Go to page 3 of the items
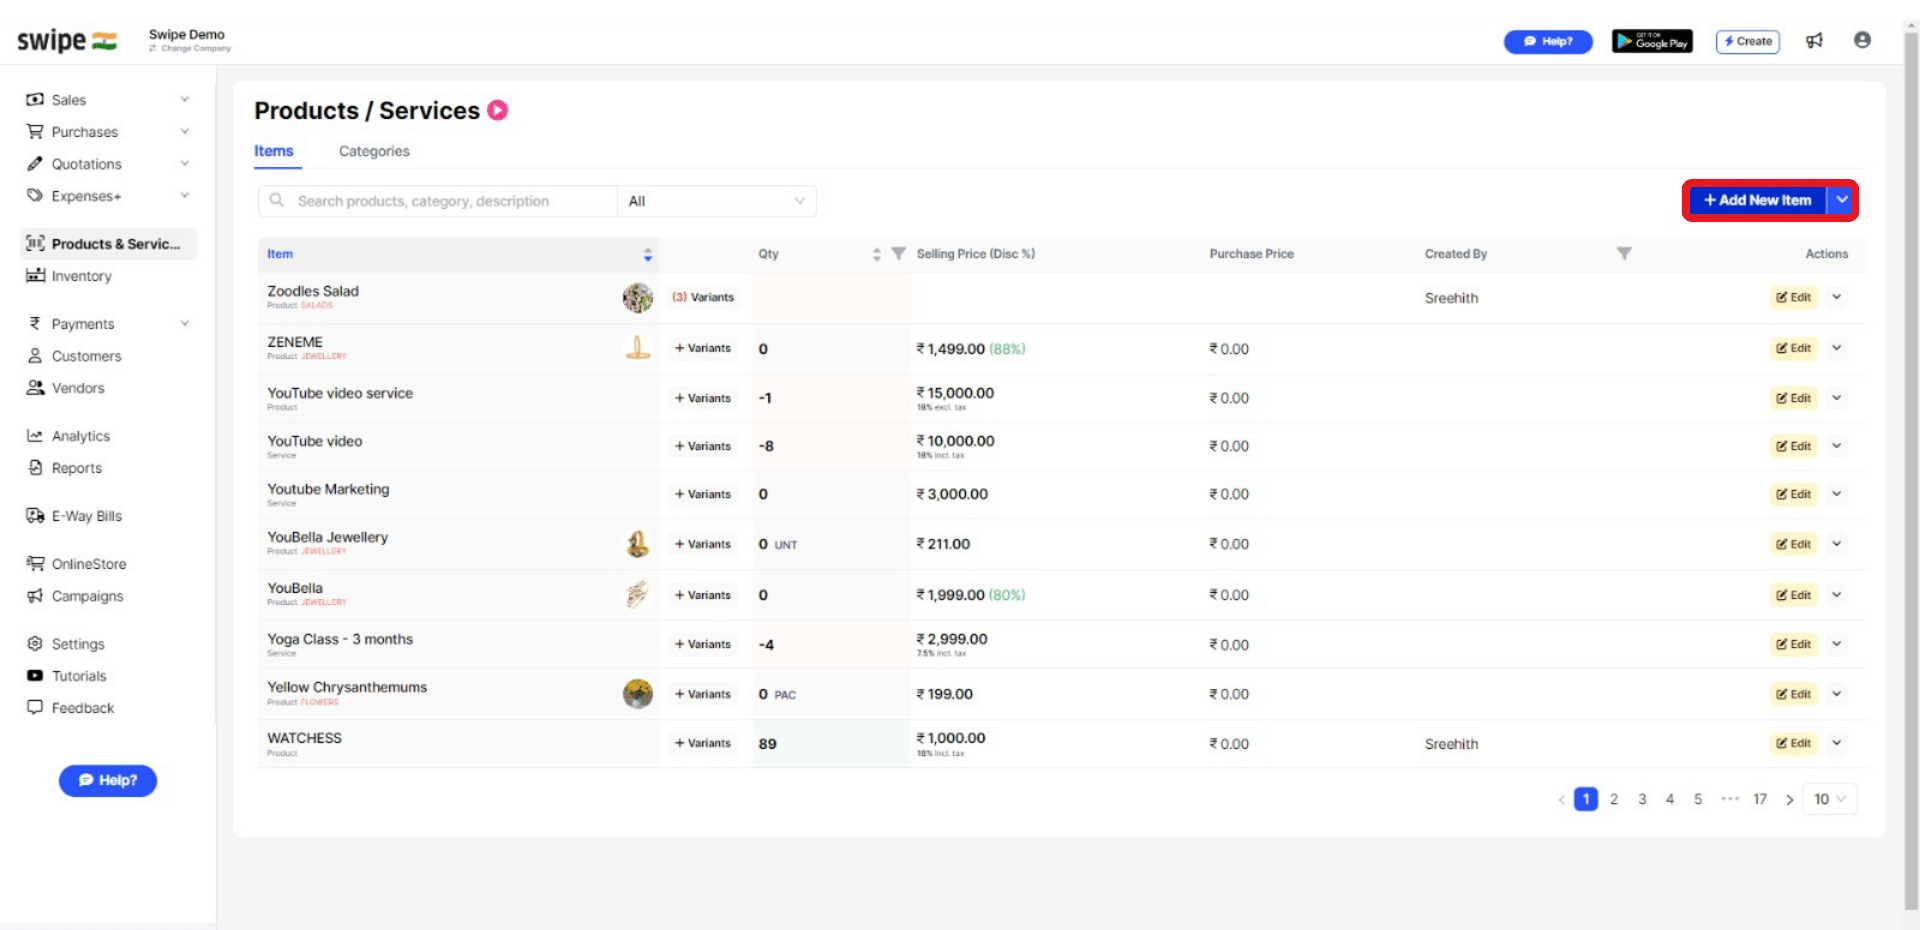 (1642, 799)
